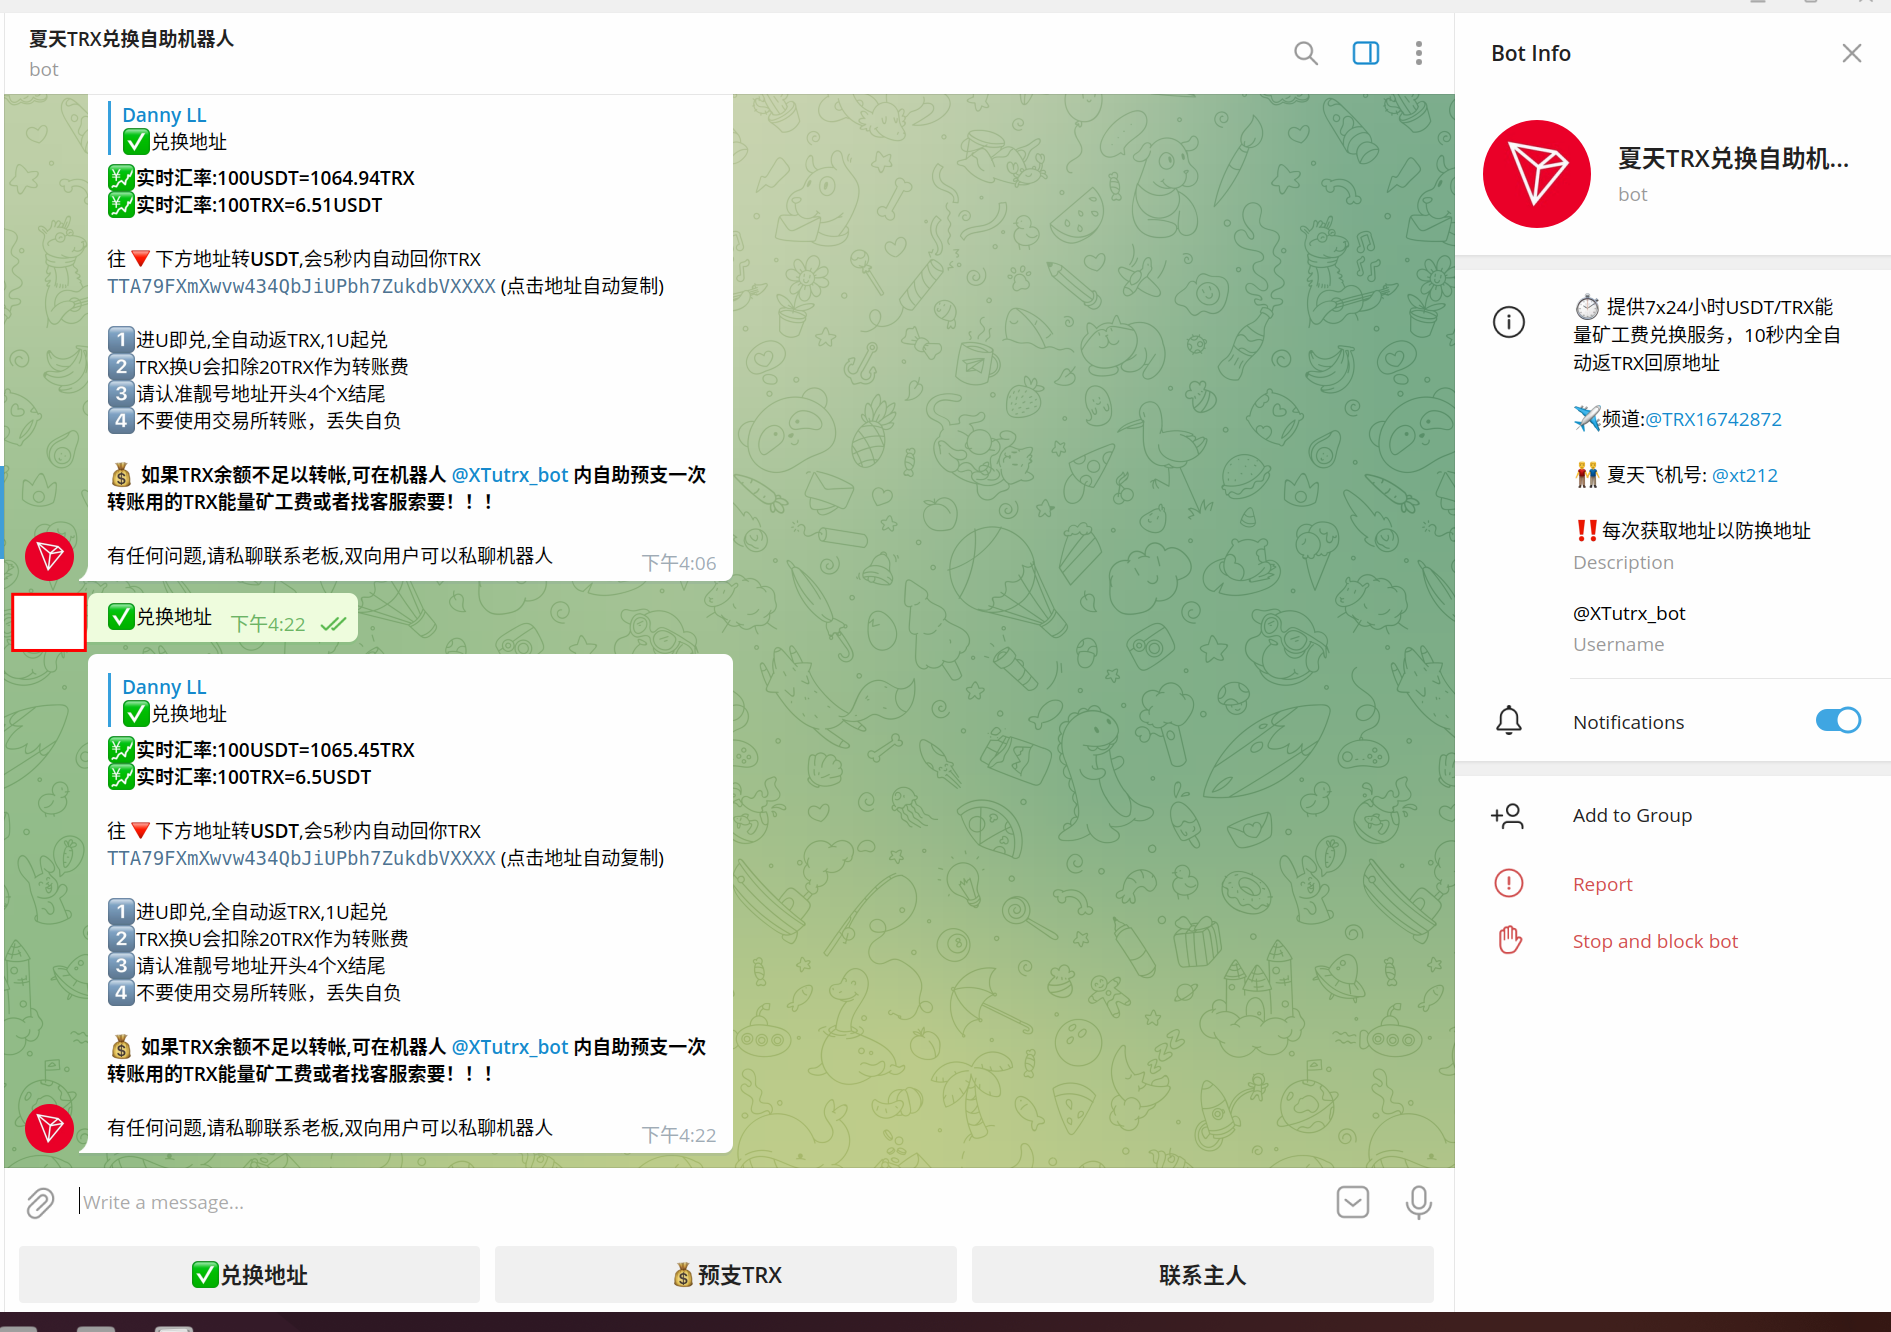The width and height of the screenshot is (1891, 1332).
Task: Open the @xt212 contact link
Action: (x=1745, y=475)
